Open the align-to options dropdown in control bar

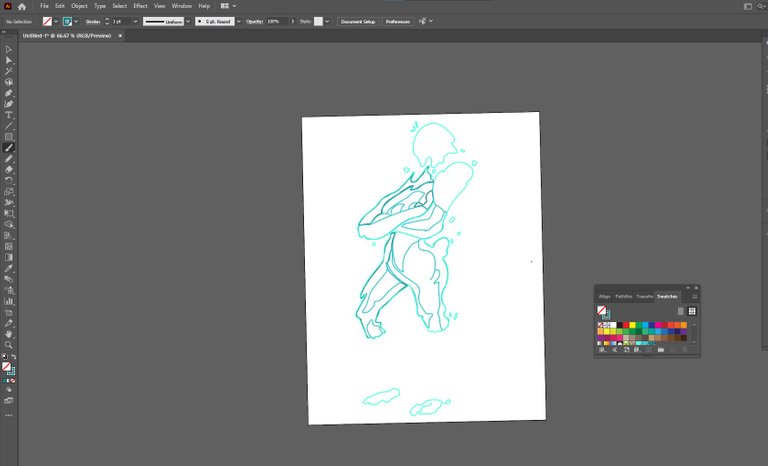click(x=431, y=22)
